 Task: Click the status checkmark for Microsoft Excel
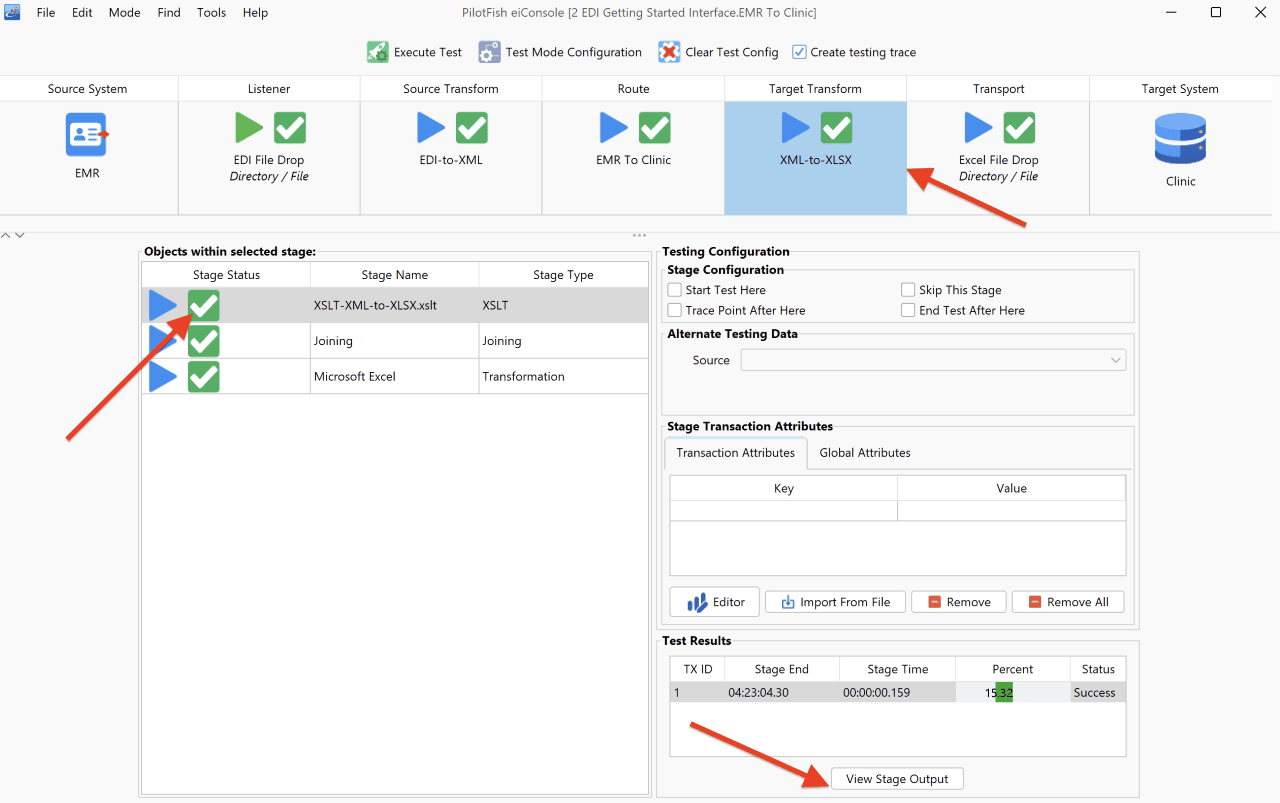(x=204, y=377)
